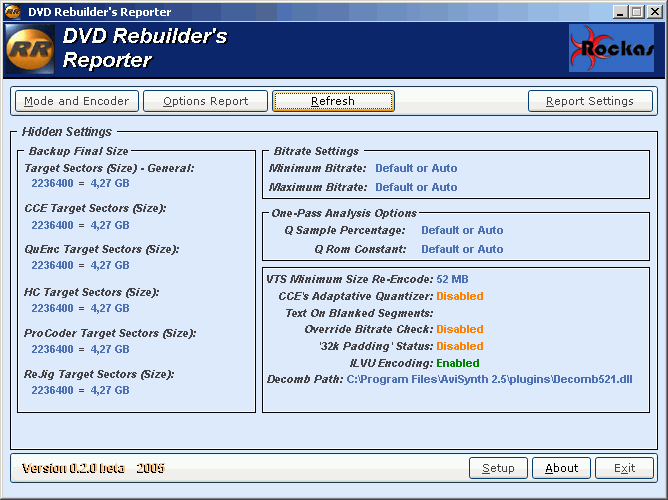This screenshot has height=500, width=668.
Task: Open the Options Report view
Action: point(205,101)
